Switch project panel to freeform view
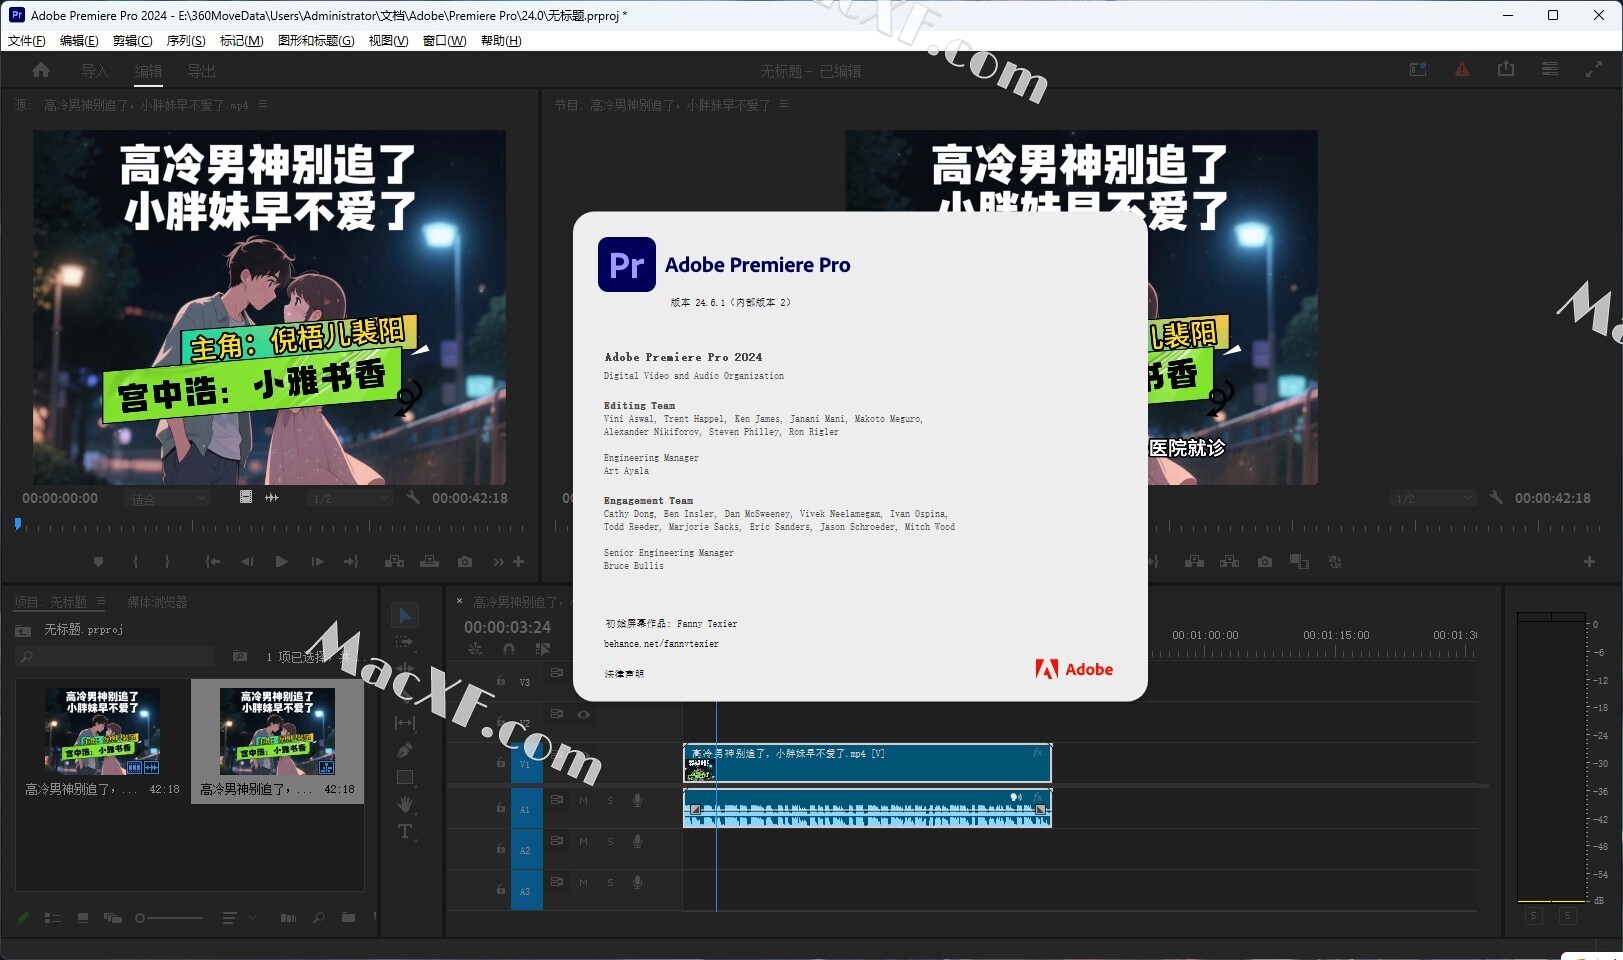 [x=113, y=918]
